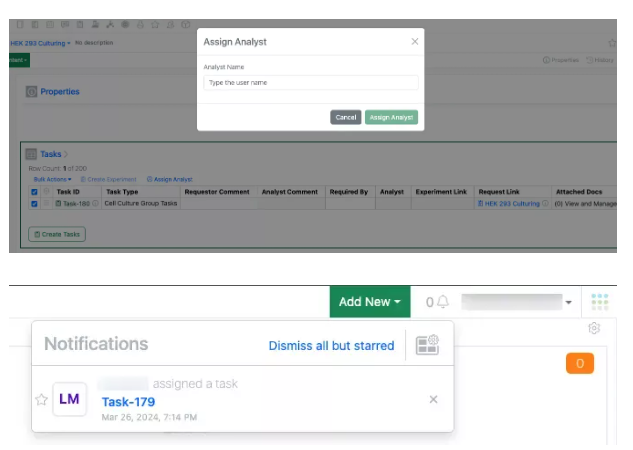Screen dimensions: 633x450
Task: Click the Analyst Name input field
Action: pyautogui.click(x=310, y=83)
